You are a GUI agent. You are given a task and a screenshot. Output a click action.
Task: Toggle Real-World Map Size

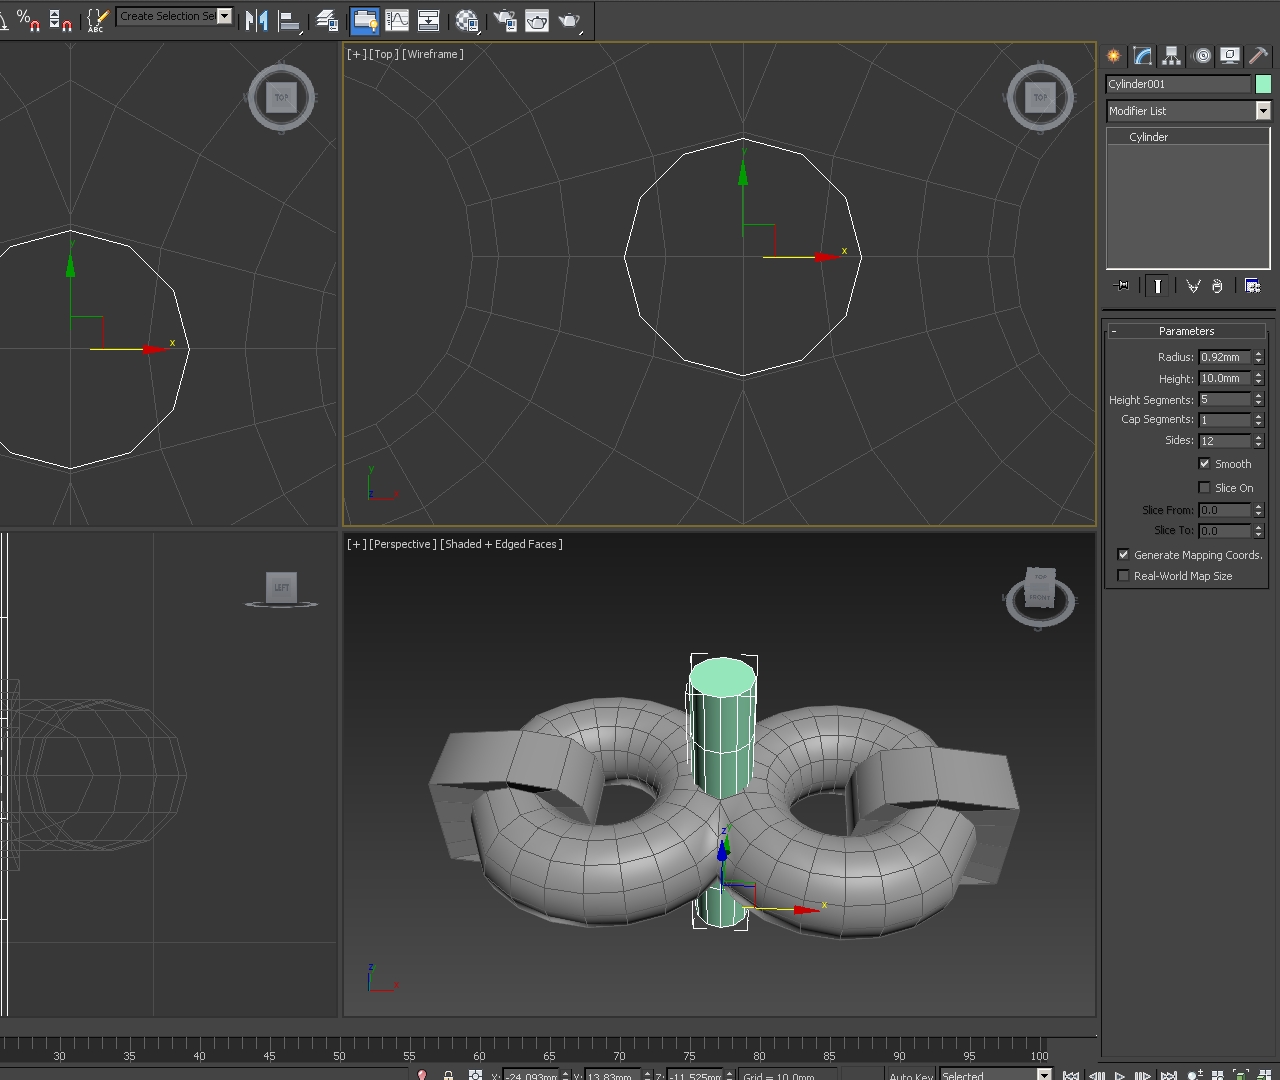[x=1123, y=575]
